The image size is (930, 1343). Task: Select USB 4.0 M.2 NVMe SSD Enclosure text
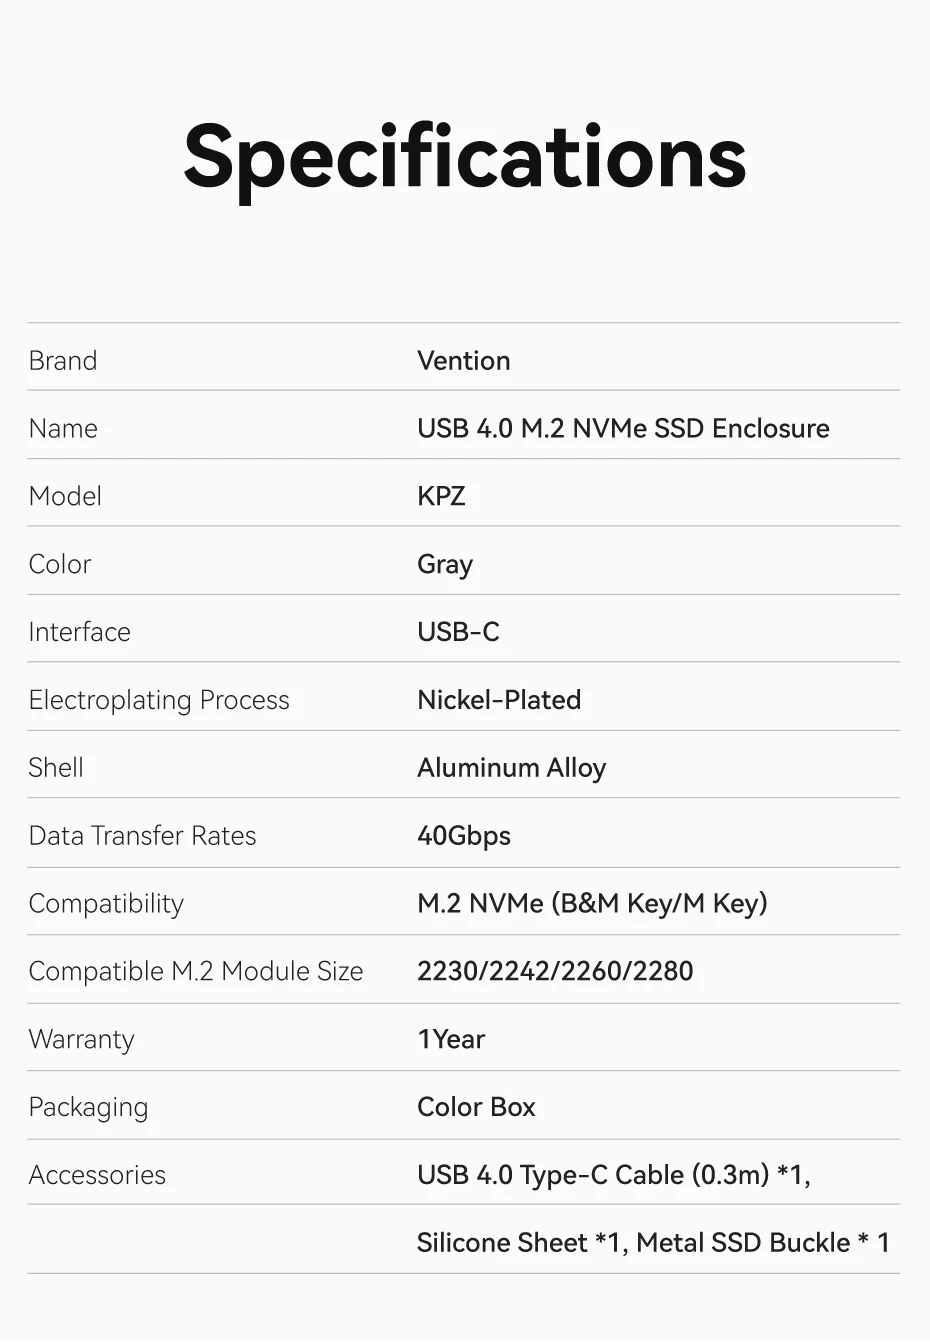click(623, 429)
